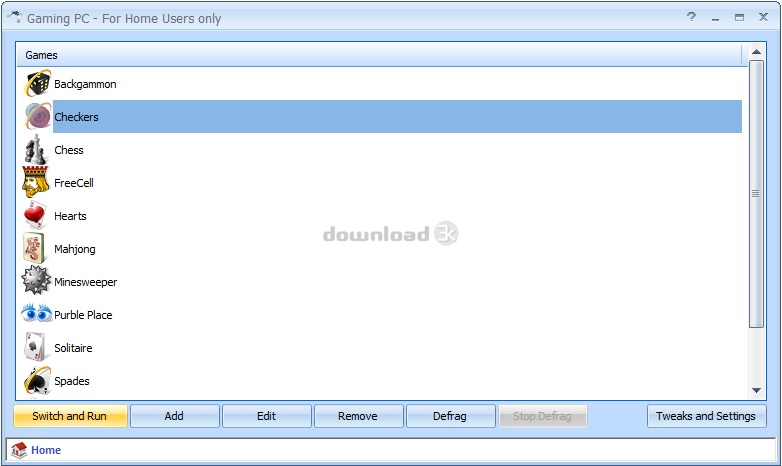Screen dimensions: 782x466
Task: Open Tweaks and Settings
Action: pos(707,416)
